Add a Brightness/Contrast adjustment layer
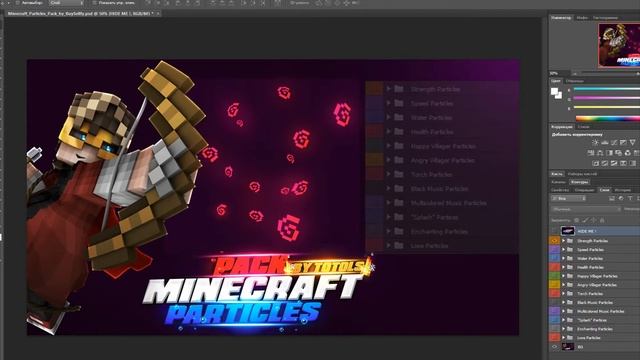 tap(595, 142)
